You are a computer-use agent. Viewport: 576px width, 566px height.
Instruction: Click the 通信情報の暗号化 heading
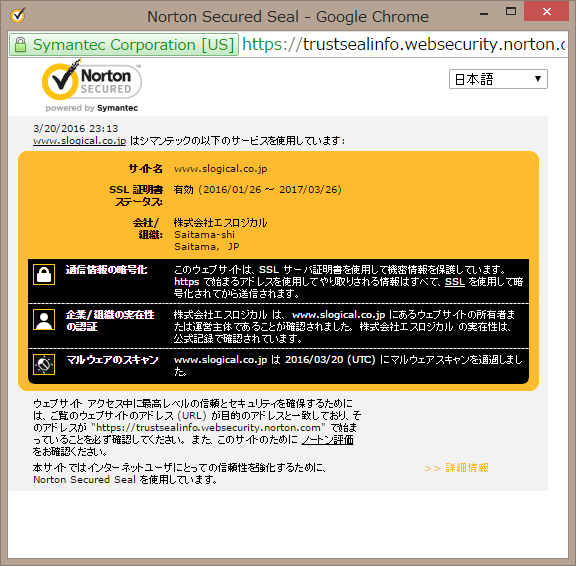pos(107,270)
